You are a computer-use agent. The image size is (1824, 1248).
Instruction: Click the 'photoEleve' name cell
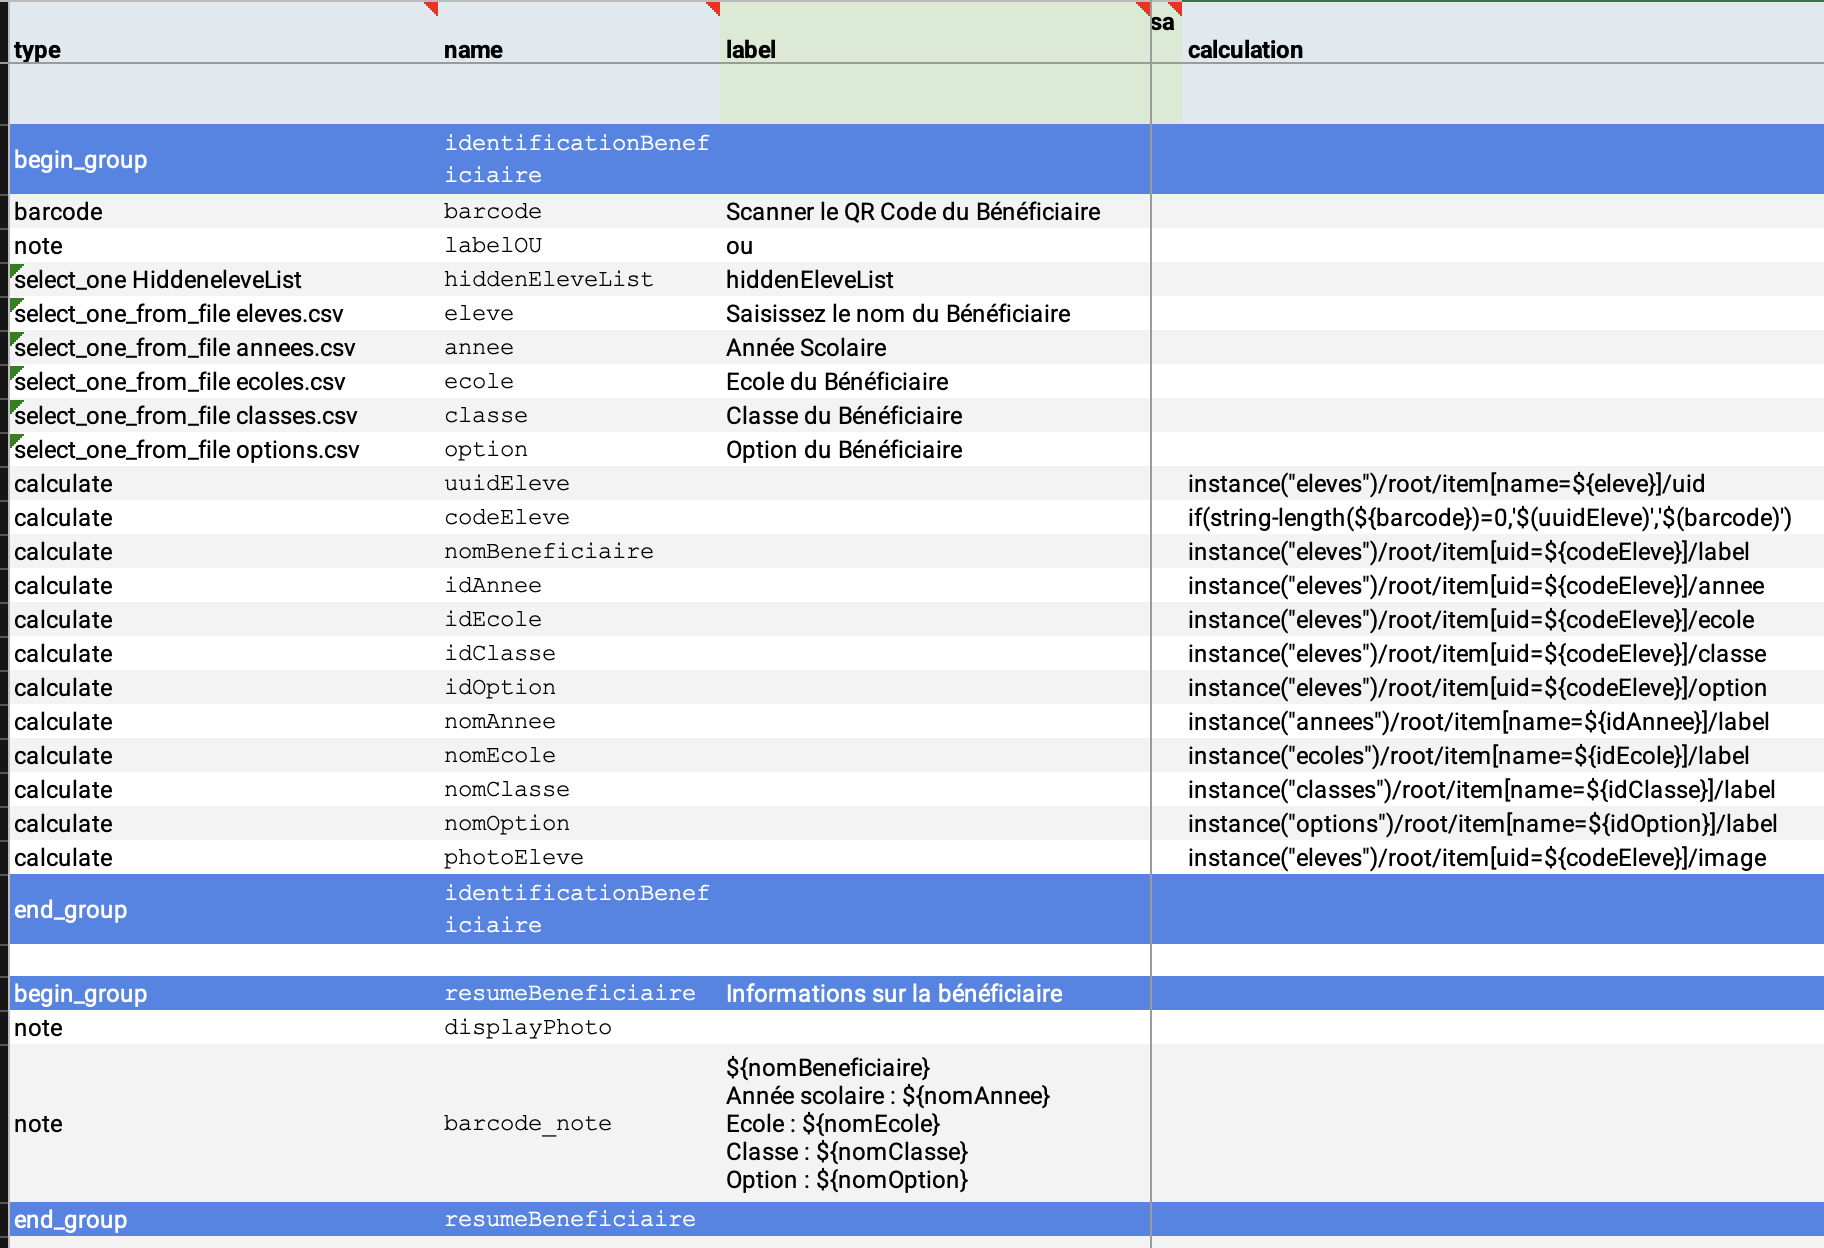(x=579, y=857)
